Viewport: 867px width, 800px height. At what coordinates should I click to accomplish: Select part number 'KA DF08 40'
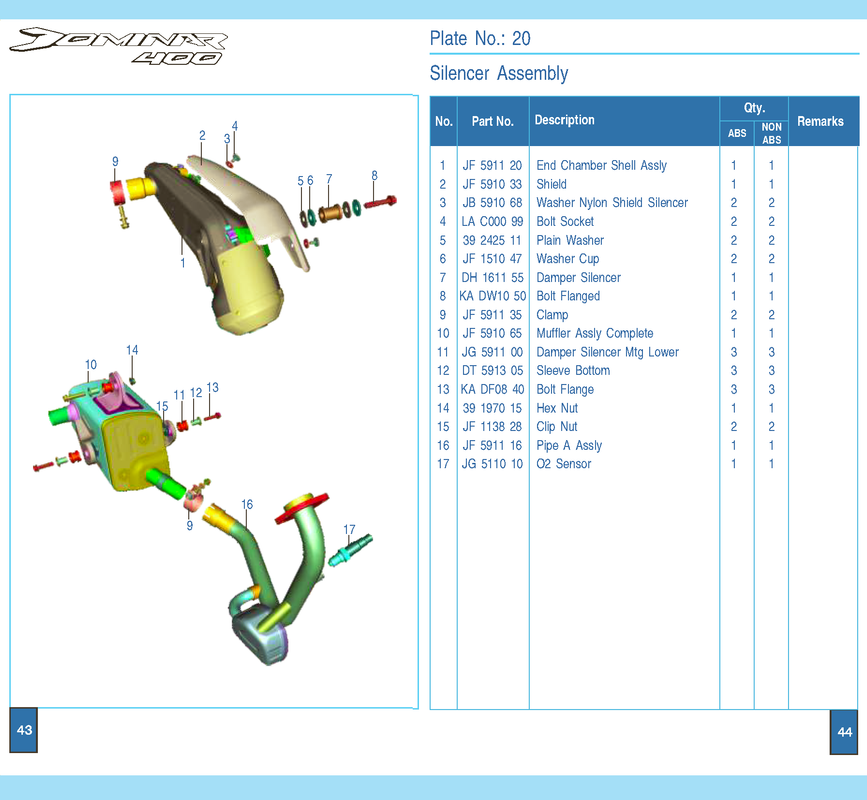(x=492, y=389)
